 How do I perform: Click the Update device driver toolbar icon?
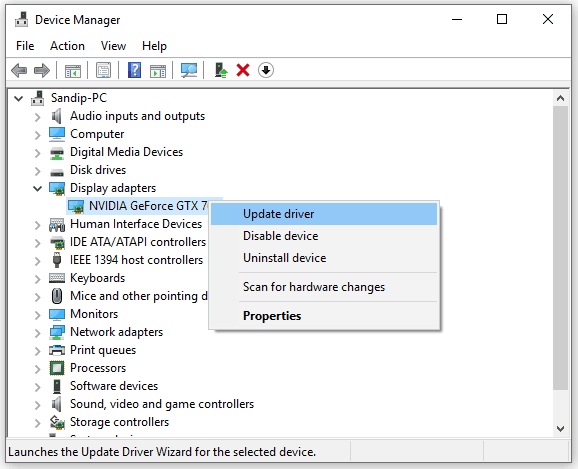221,70
